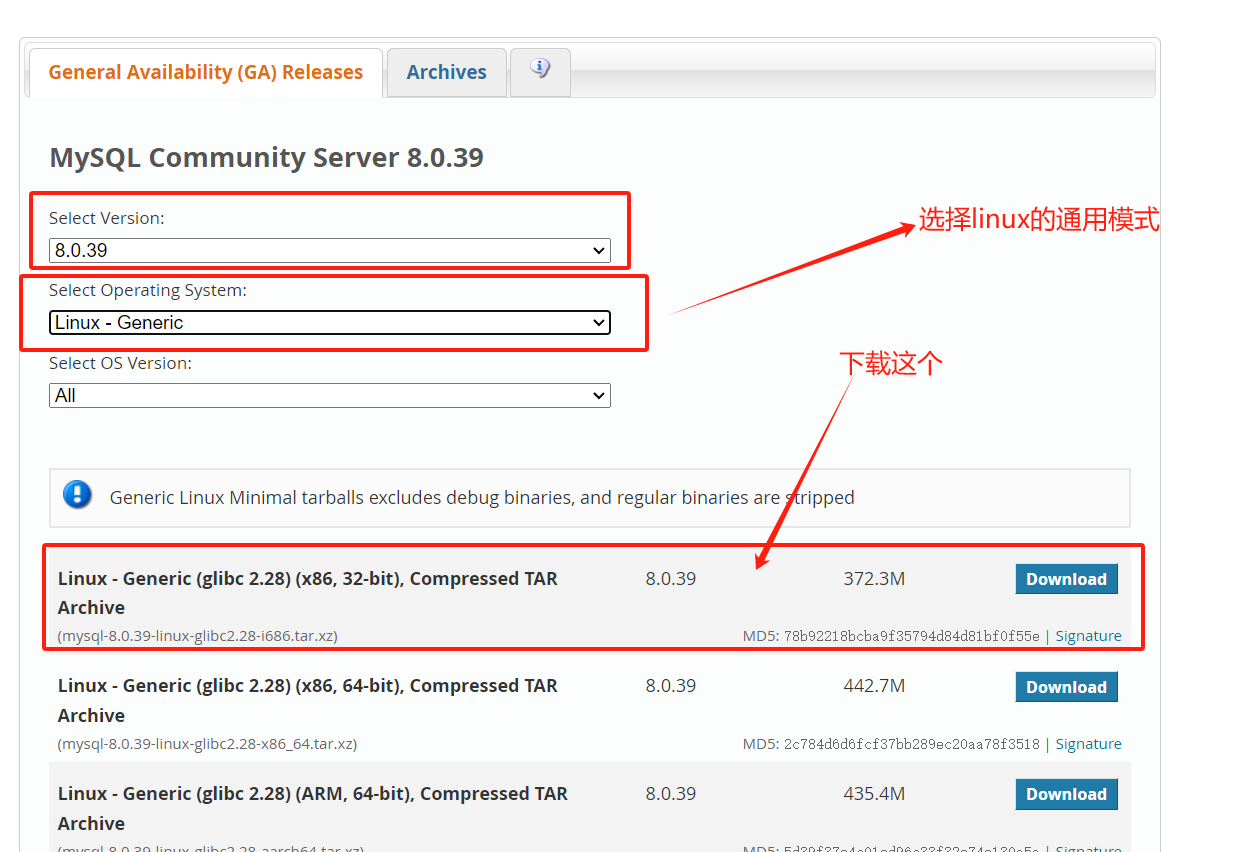
Task: Click the MD5 value 78b92218bcba9f35794d84d81bf0f55e
Action: 911,636
